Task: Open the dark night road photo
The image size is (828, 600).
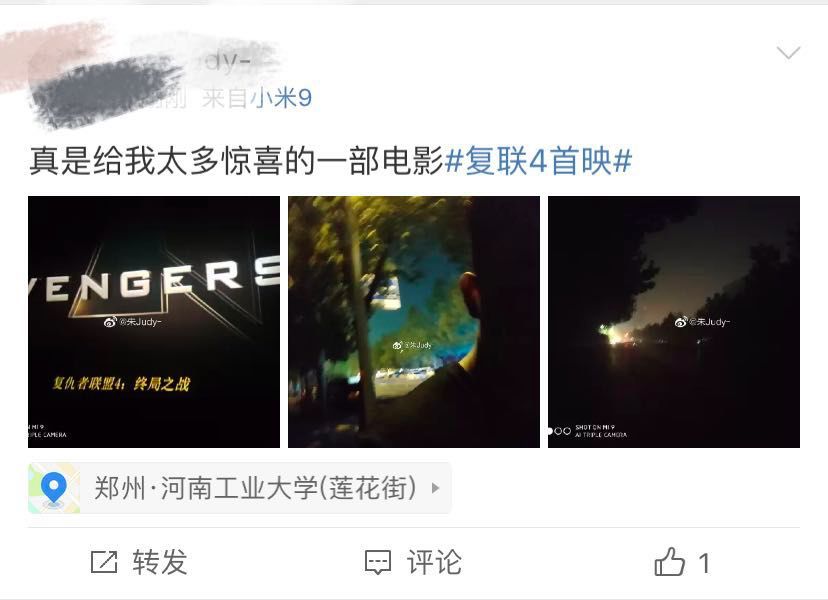Action: [x=674, y=322]
